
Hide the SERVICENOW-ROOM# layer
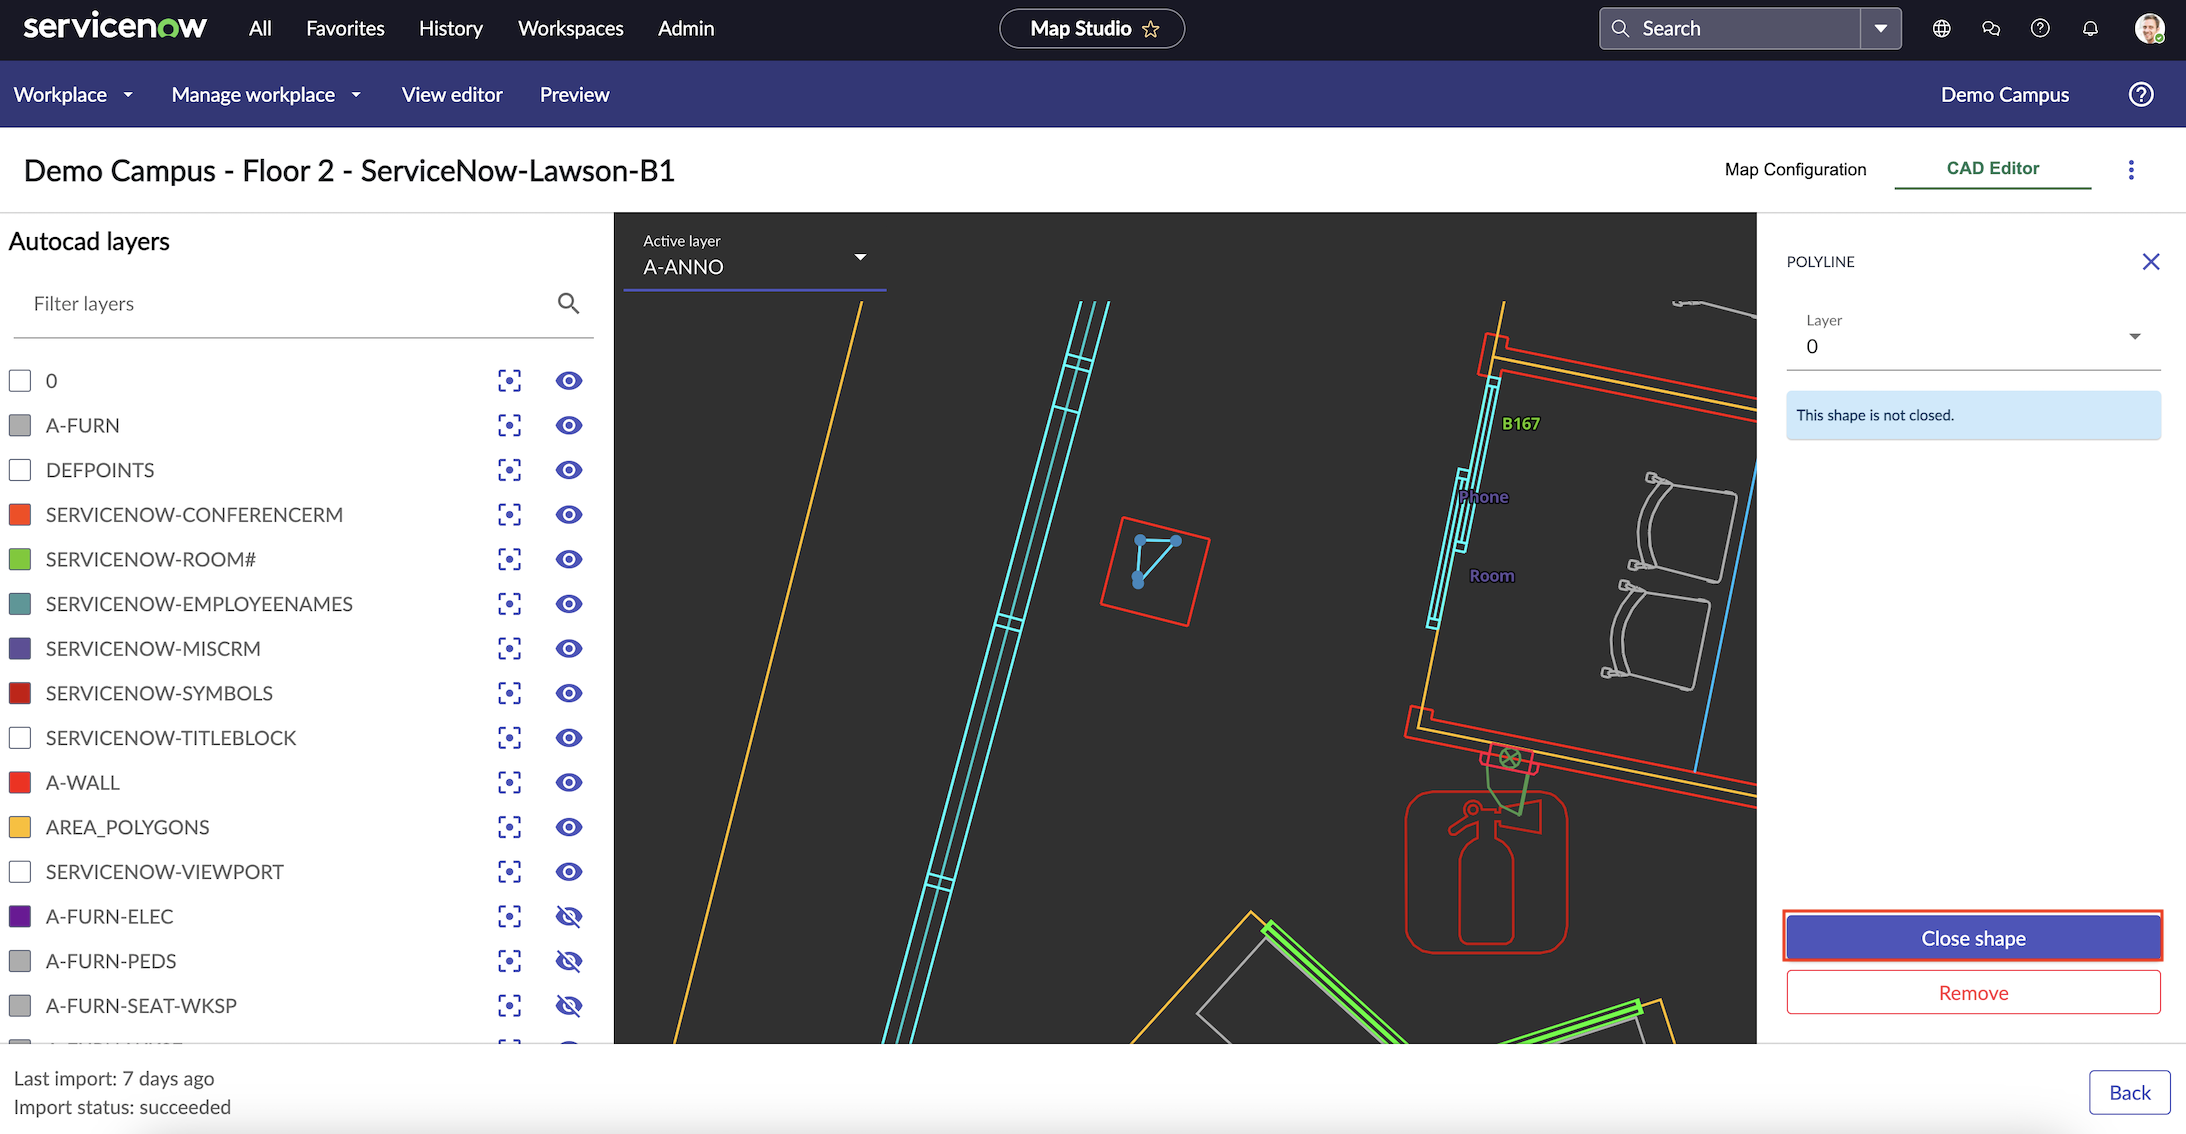point(569,560)
